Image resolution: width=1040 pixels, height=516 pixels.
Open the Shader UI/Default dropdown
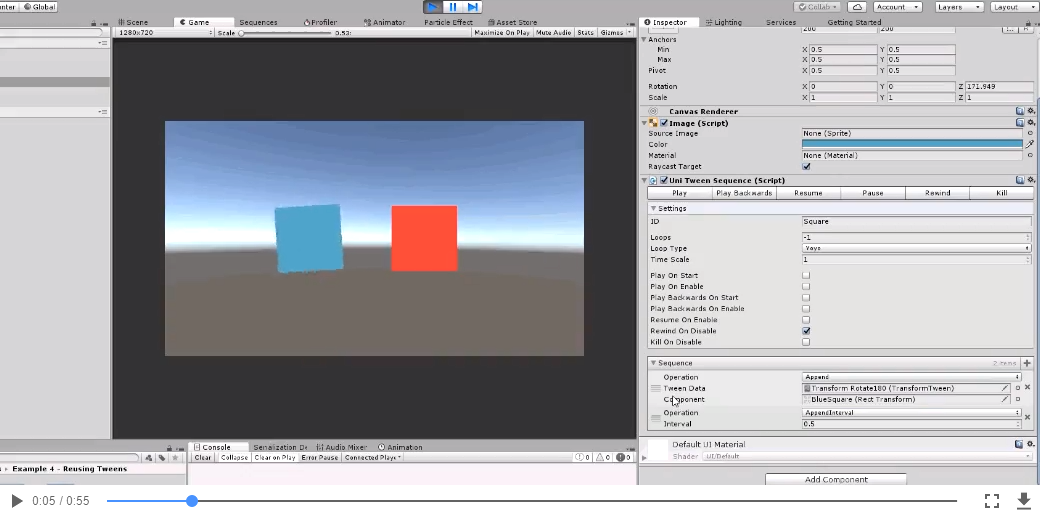coord(867,456)
